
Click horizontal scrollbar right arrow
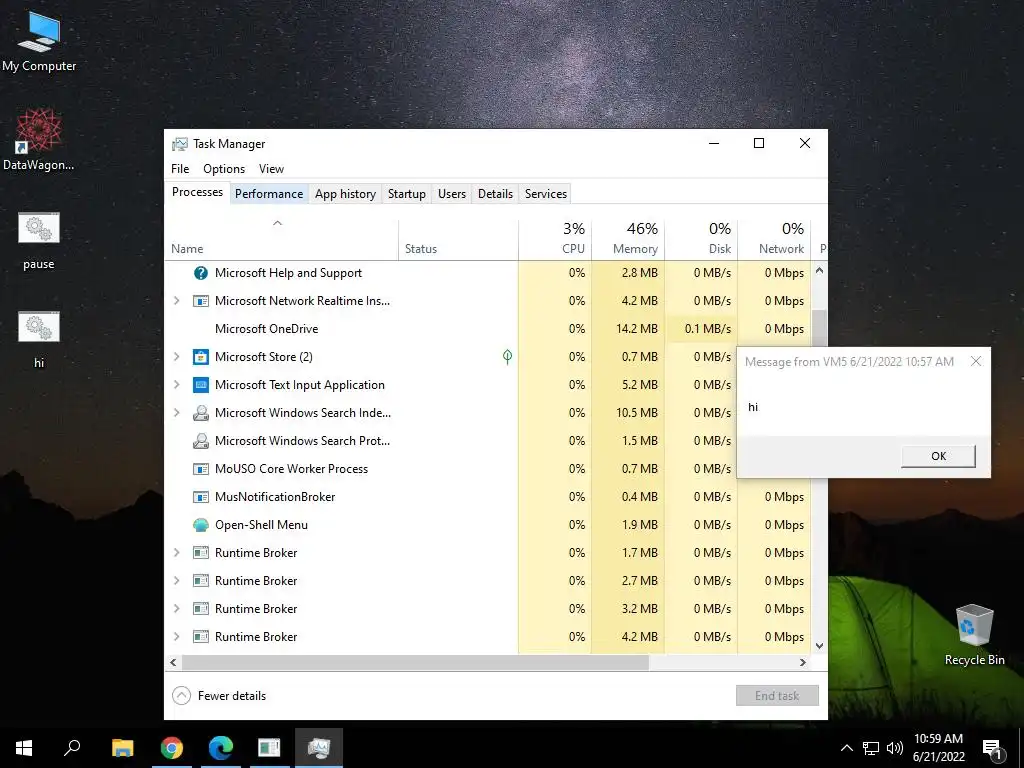803,662
